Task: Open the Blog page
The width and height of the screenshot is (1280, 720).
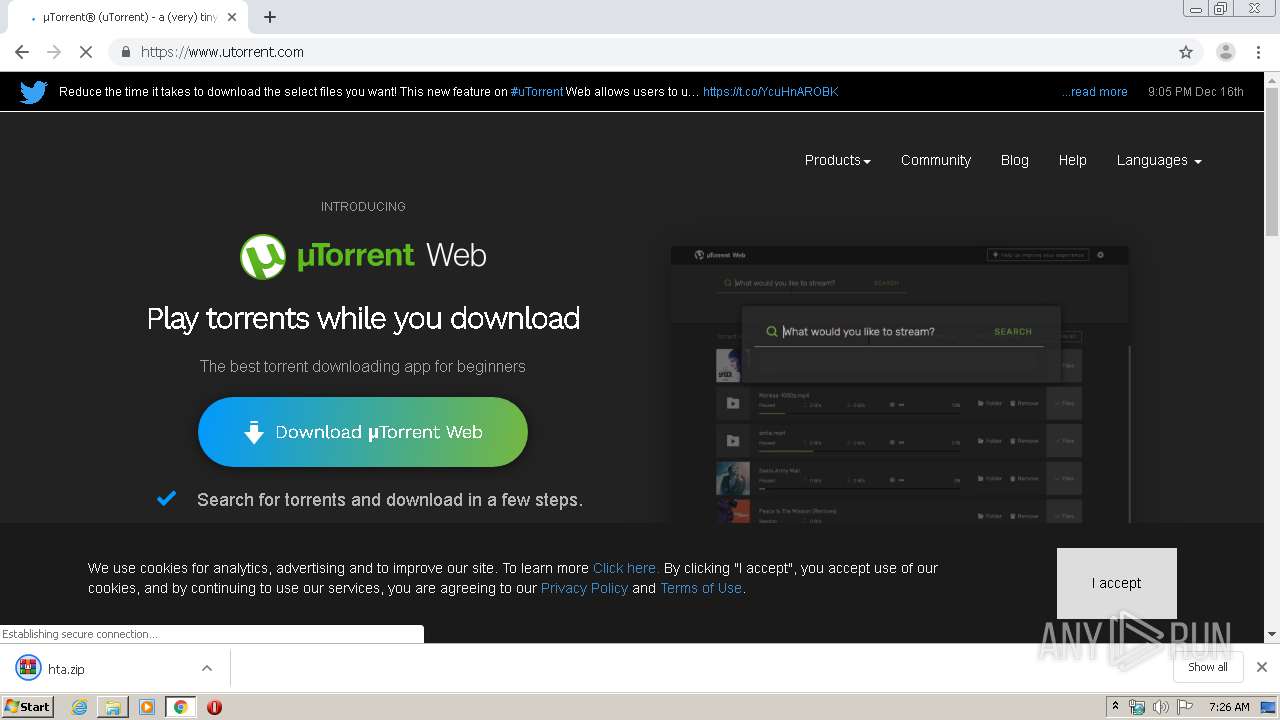Action: pyautogui.click(x=1014, y=160)
